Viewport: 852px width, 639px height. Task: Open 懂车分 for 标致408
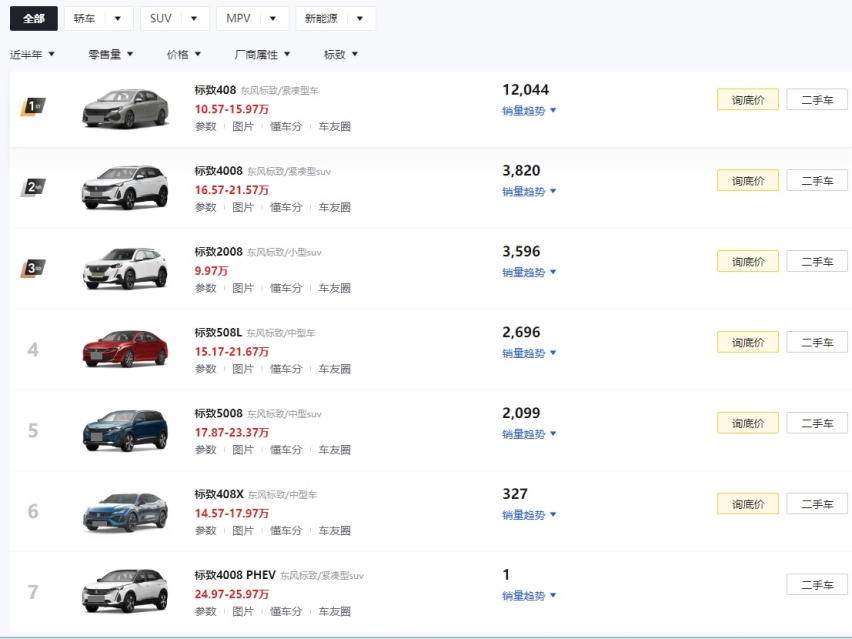point(286,127)
